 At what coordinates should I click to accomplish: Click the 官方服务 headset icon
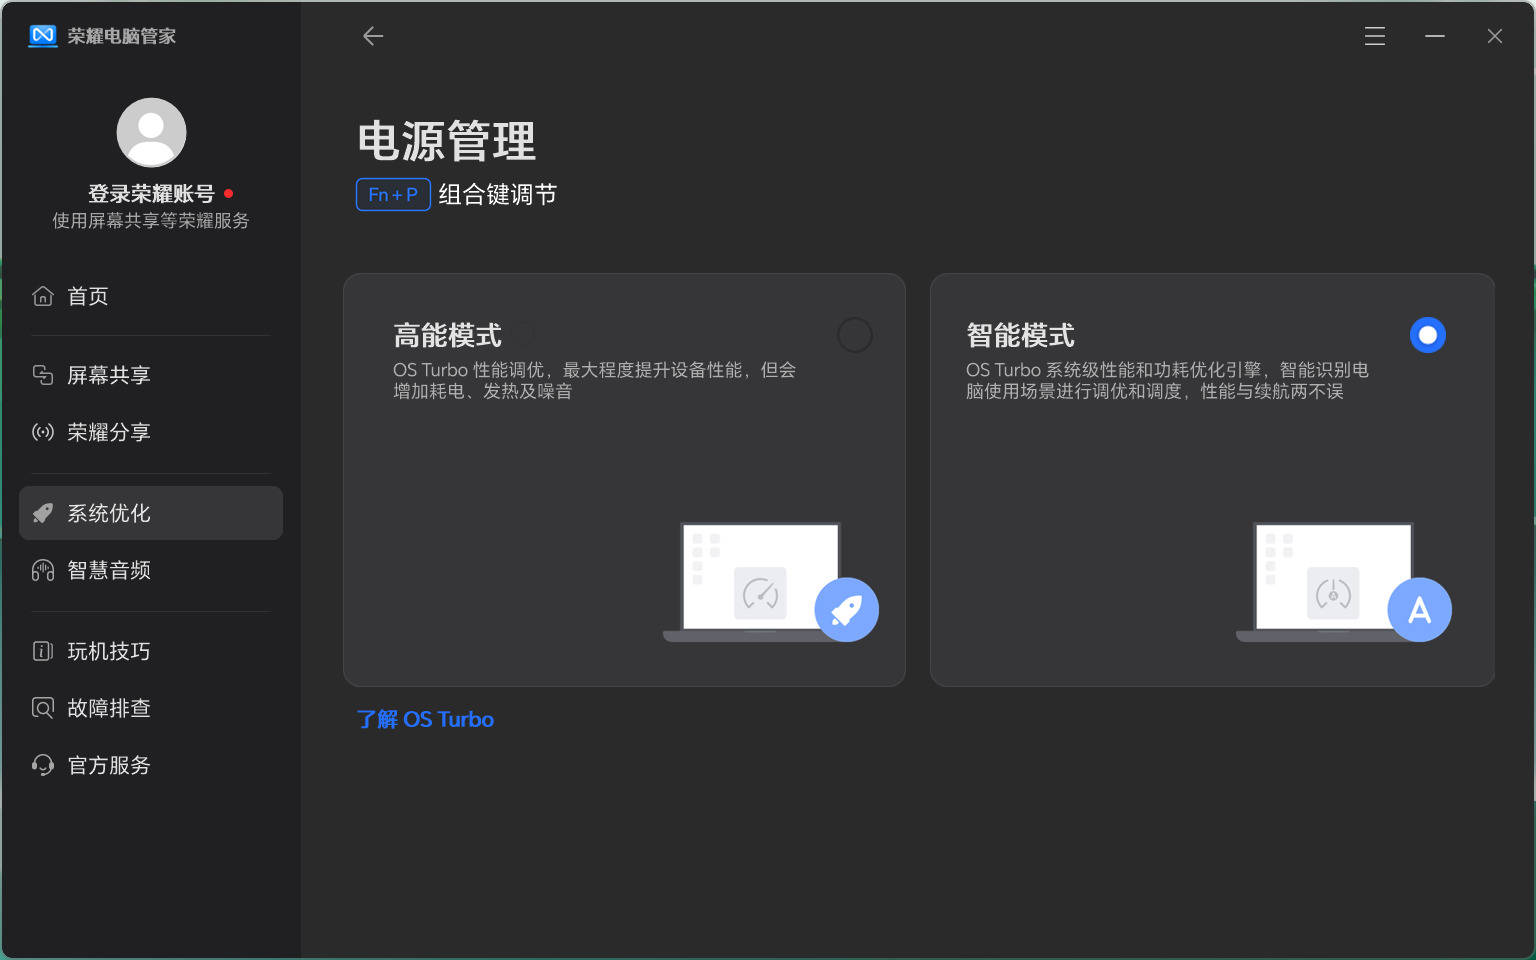pyautogui.click(x=43, y=765)
